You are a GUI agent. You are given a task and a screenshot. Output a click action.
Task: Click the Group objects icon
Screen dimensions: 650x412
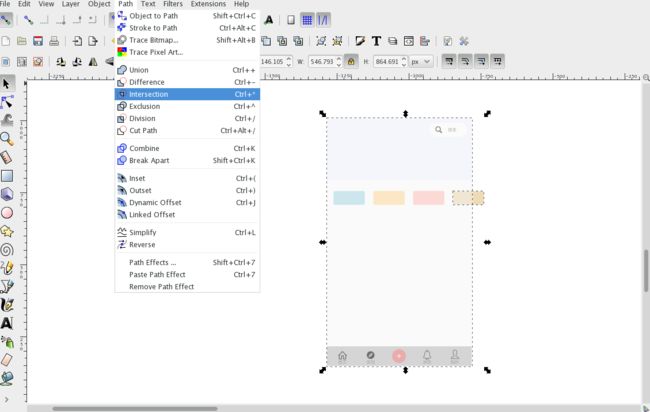click(321, 41)
